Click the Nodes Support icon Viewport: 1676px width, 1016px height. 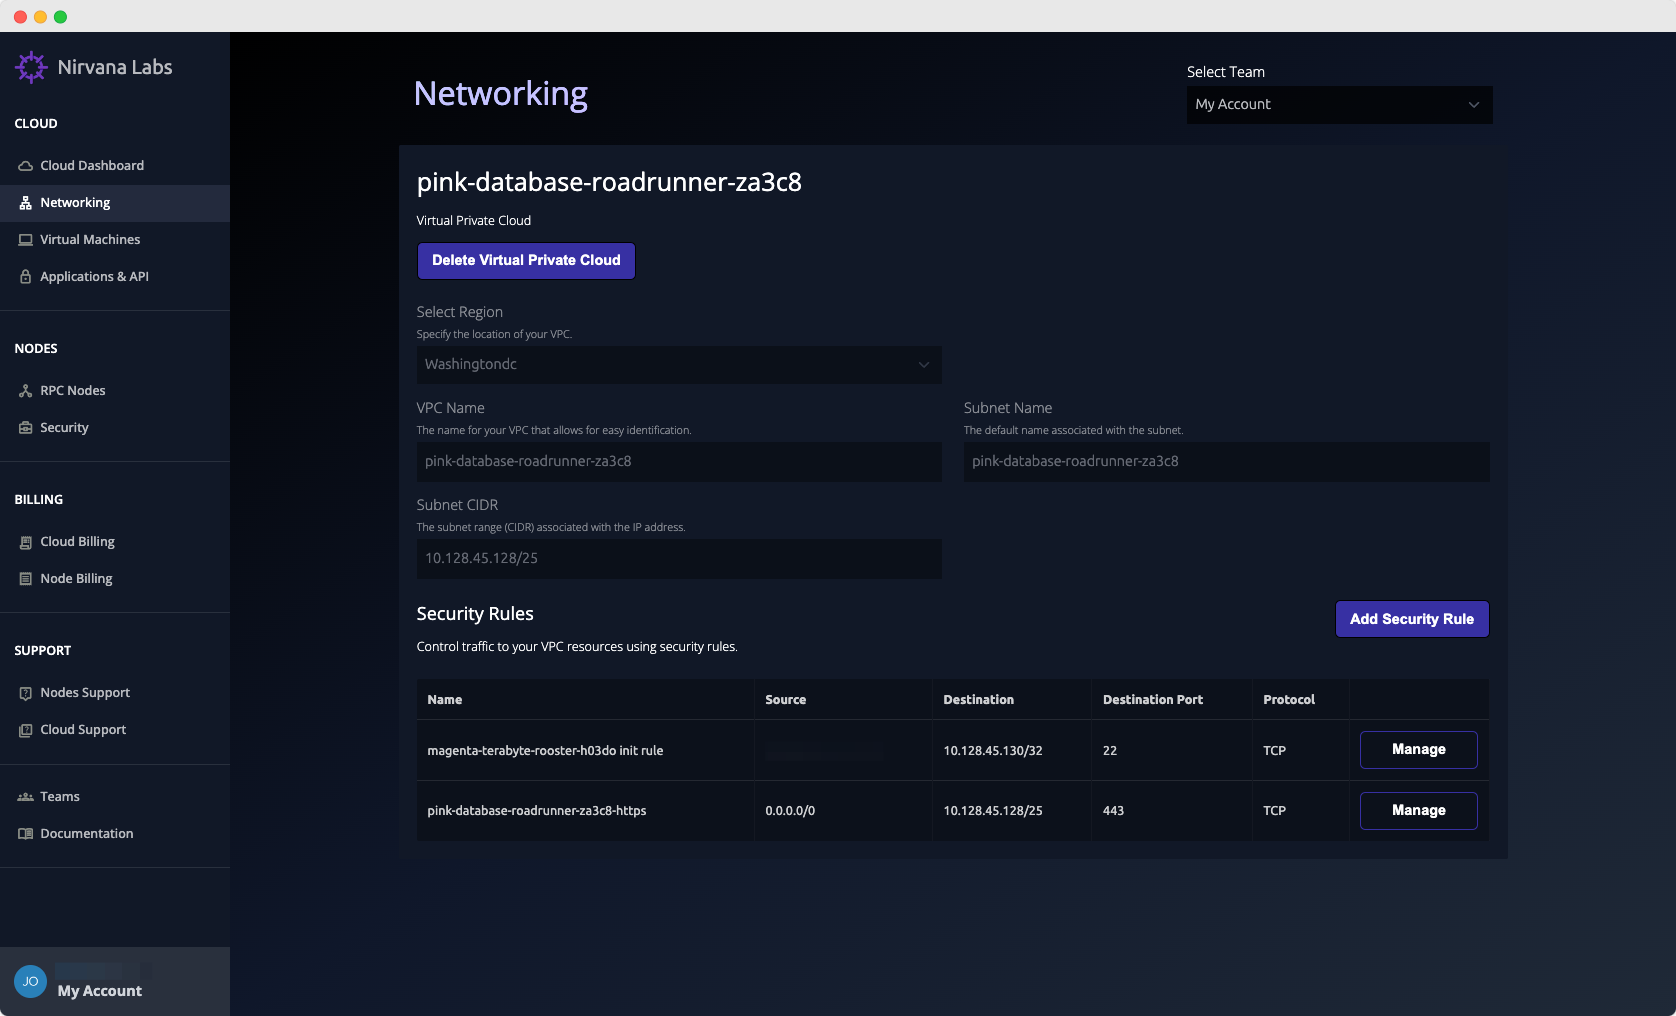coord(26,693)
